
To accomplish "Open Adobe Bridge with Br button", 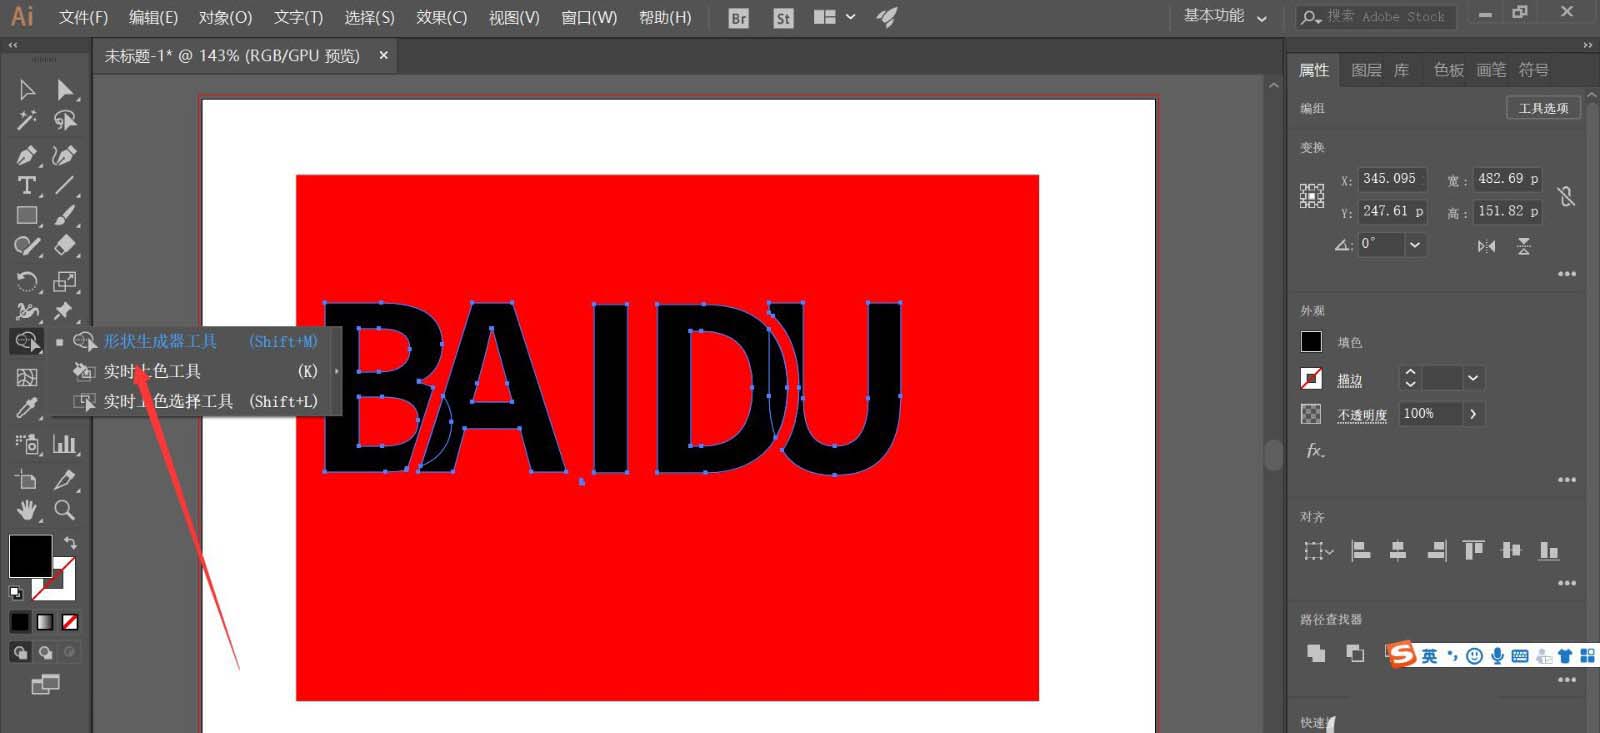I will coord(738,18).
